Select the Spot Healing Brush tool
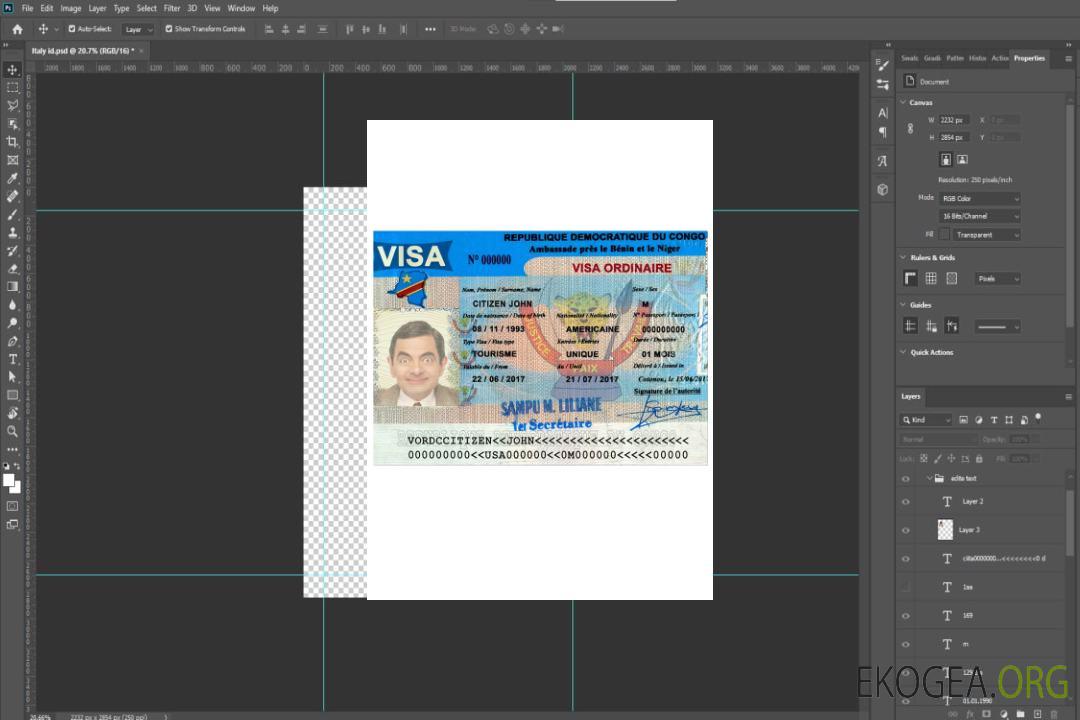The height and width of the screenshot is (720, 1080). (12, 196)
